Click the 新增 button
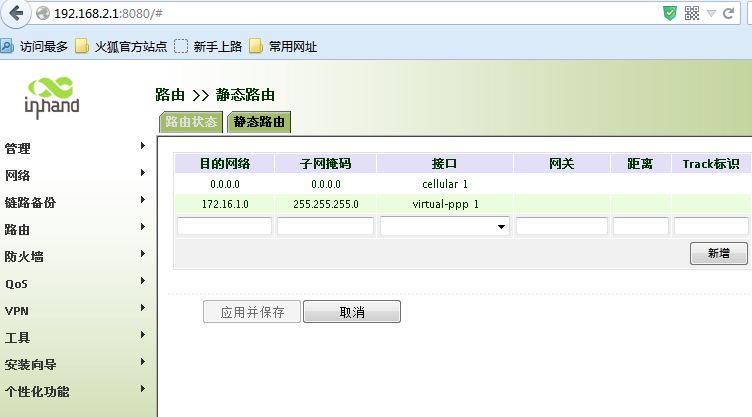The height and width of the screenshot is (417, 752). pyautogui.click(x=718, y=254)
